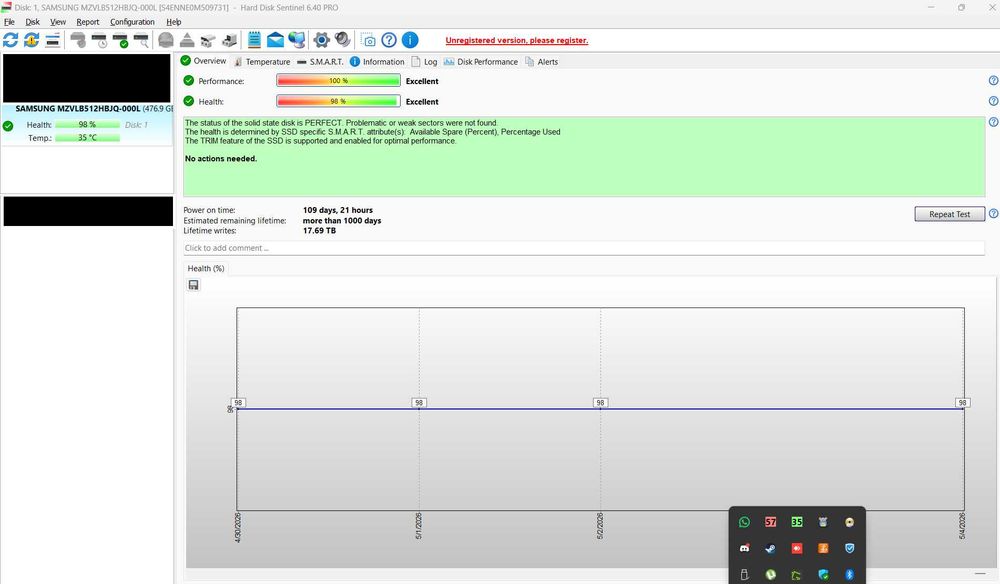Open the Report menu

click(x=88, y=22)
